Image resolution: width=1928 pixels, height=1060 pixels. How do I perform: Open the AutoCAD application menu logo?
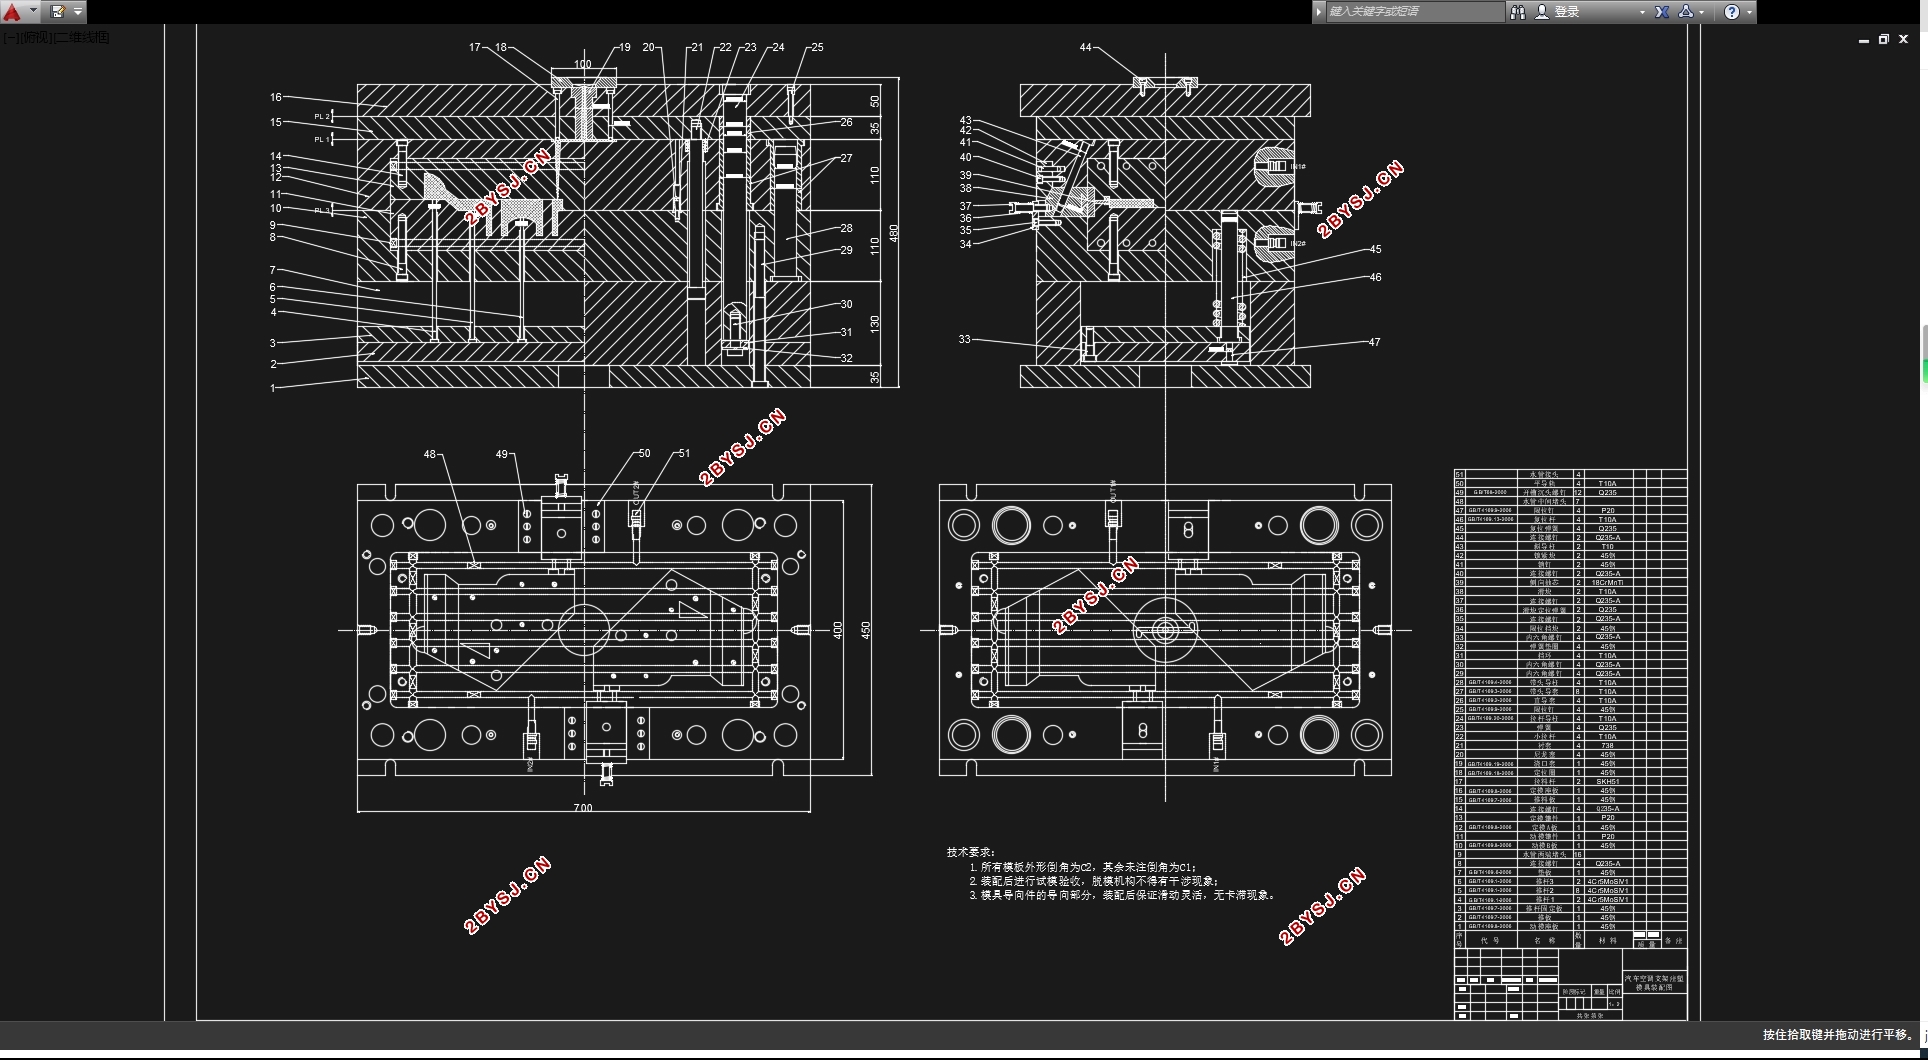[x=13, y=12]
